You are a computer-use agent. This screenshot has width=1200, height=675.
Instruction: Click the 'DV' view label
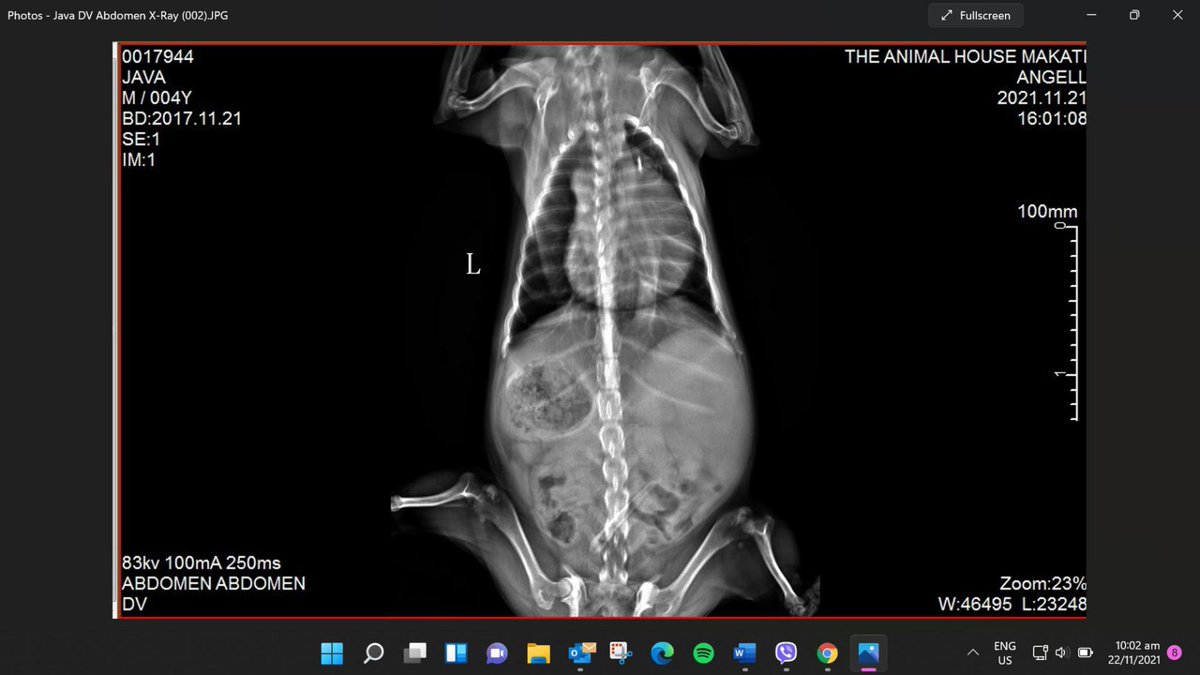tap(133, 604)
